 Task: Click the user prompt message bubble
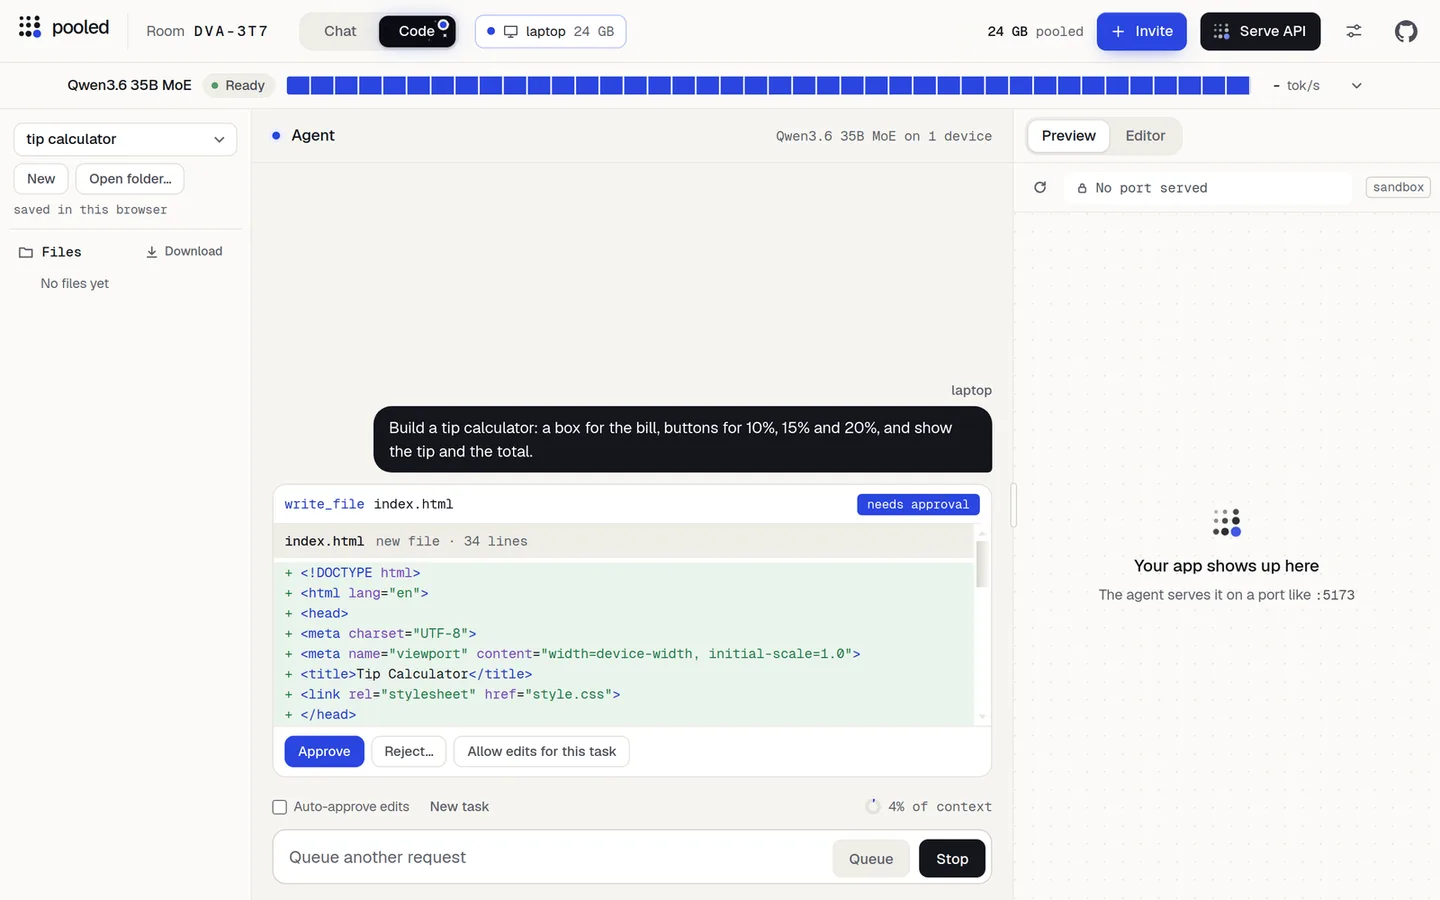[x=683, y=439]
